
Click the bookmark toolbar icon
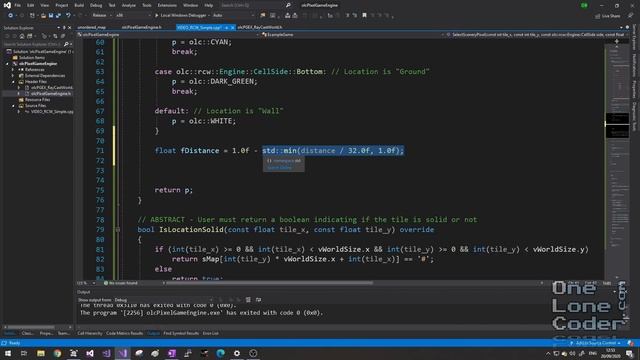pos(364,16)
